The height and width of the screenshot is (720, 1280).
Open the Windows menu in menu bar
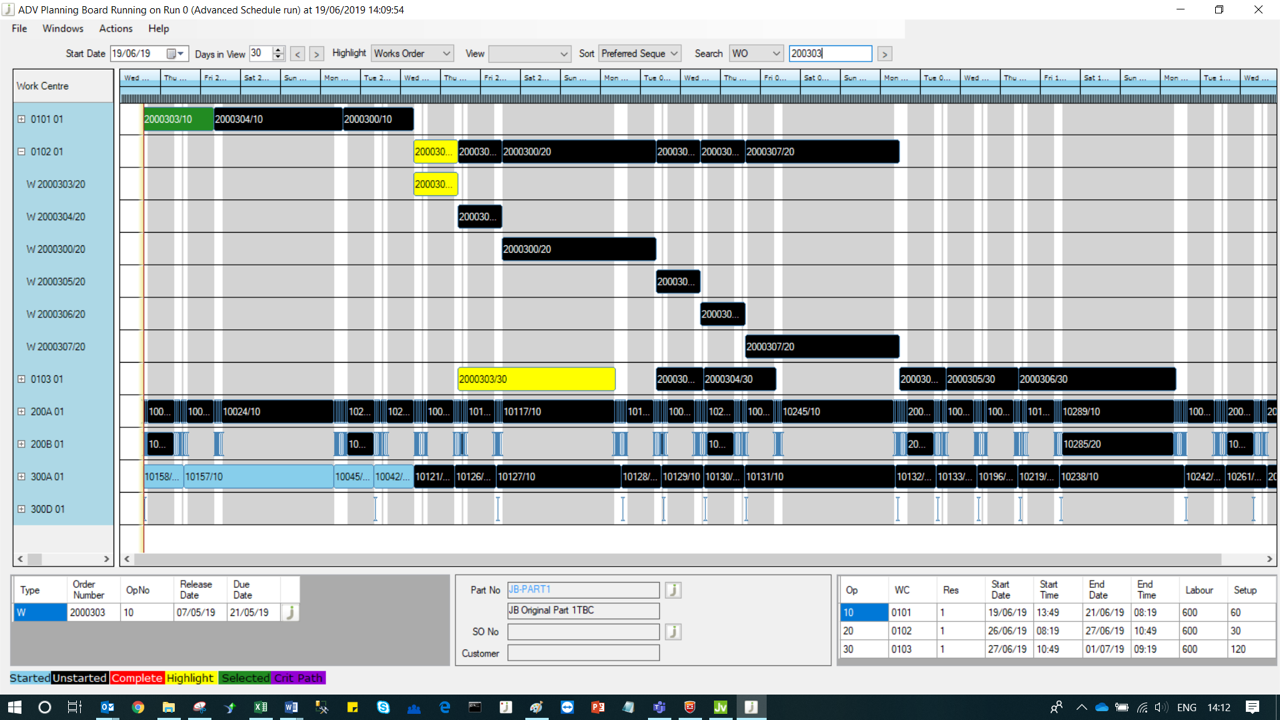pos(62,29)
